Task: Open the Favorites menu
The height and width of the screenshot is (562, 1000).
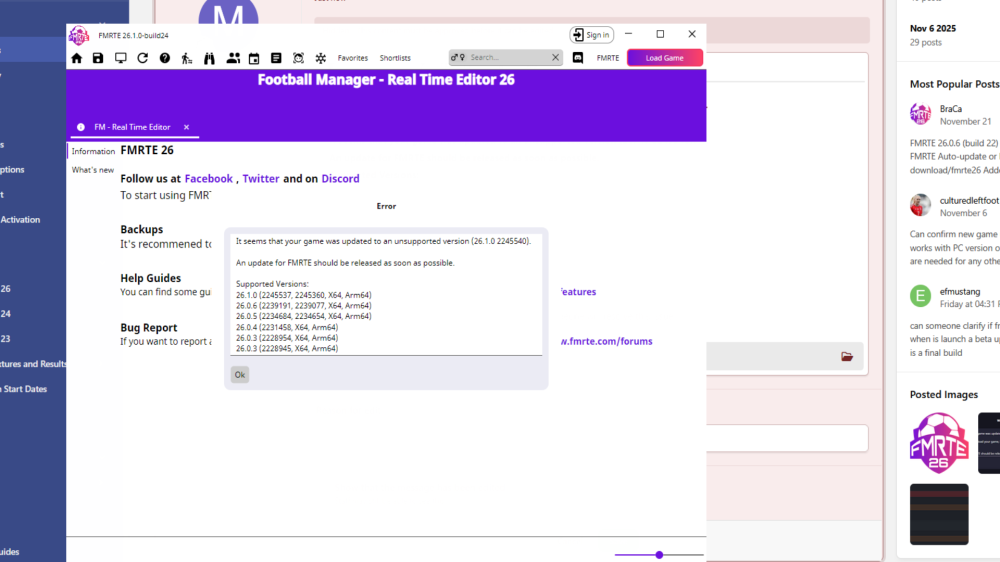Action: coord(352,58)
